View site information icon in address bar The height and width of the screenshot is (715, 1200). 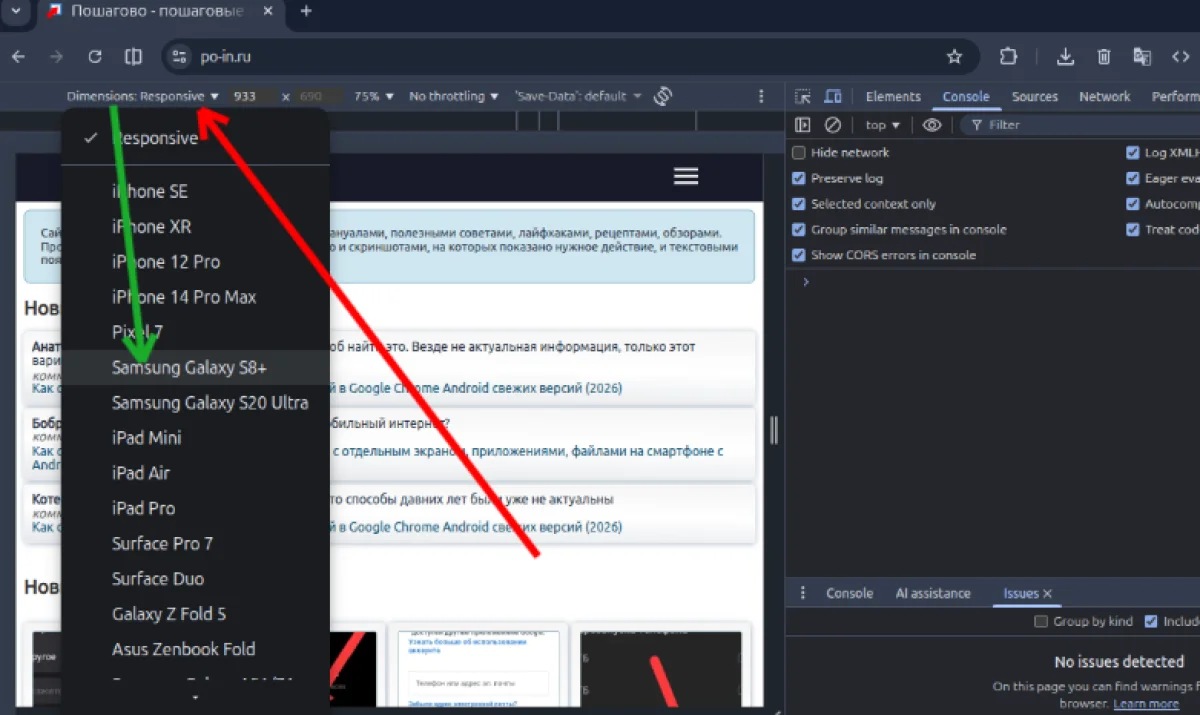pos(179,57)
